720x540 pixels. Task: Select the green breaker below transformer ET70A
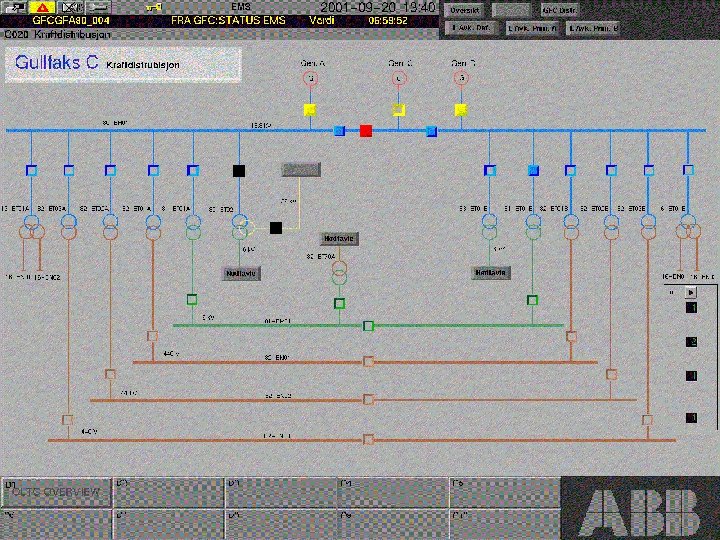tap(339, 304)
